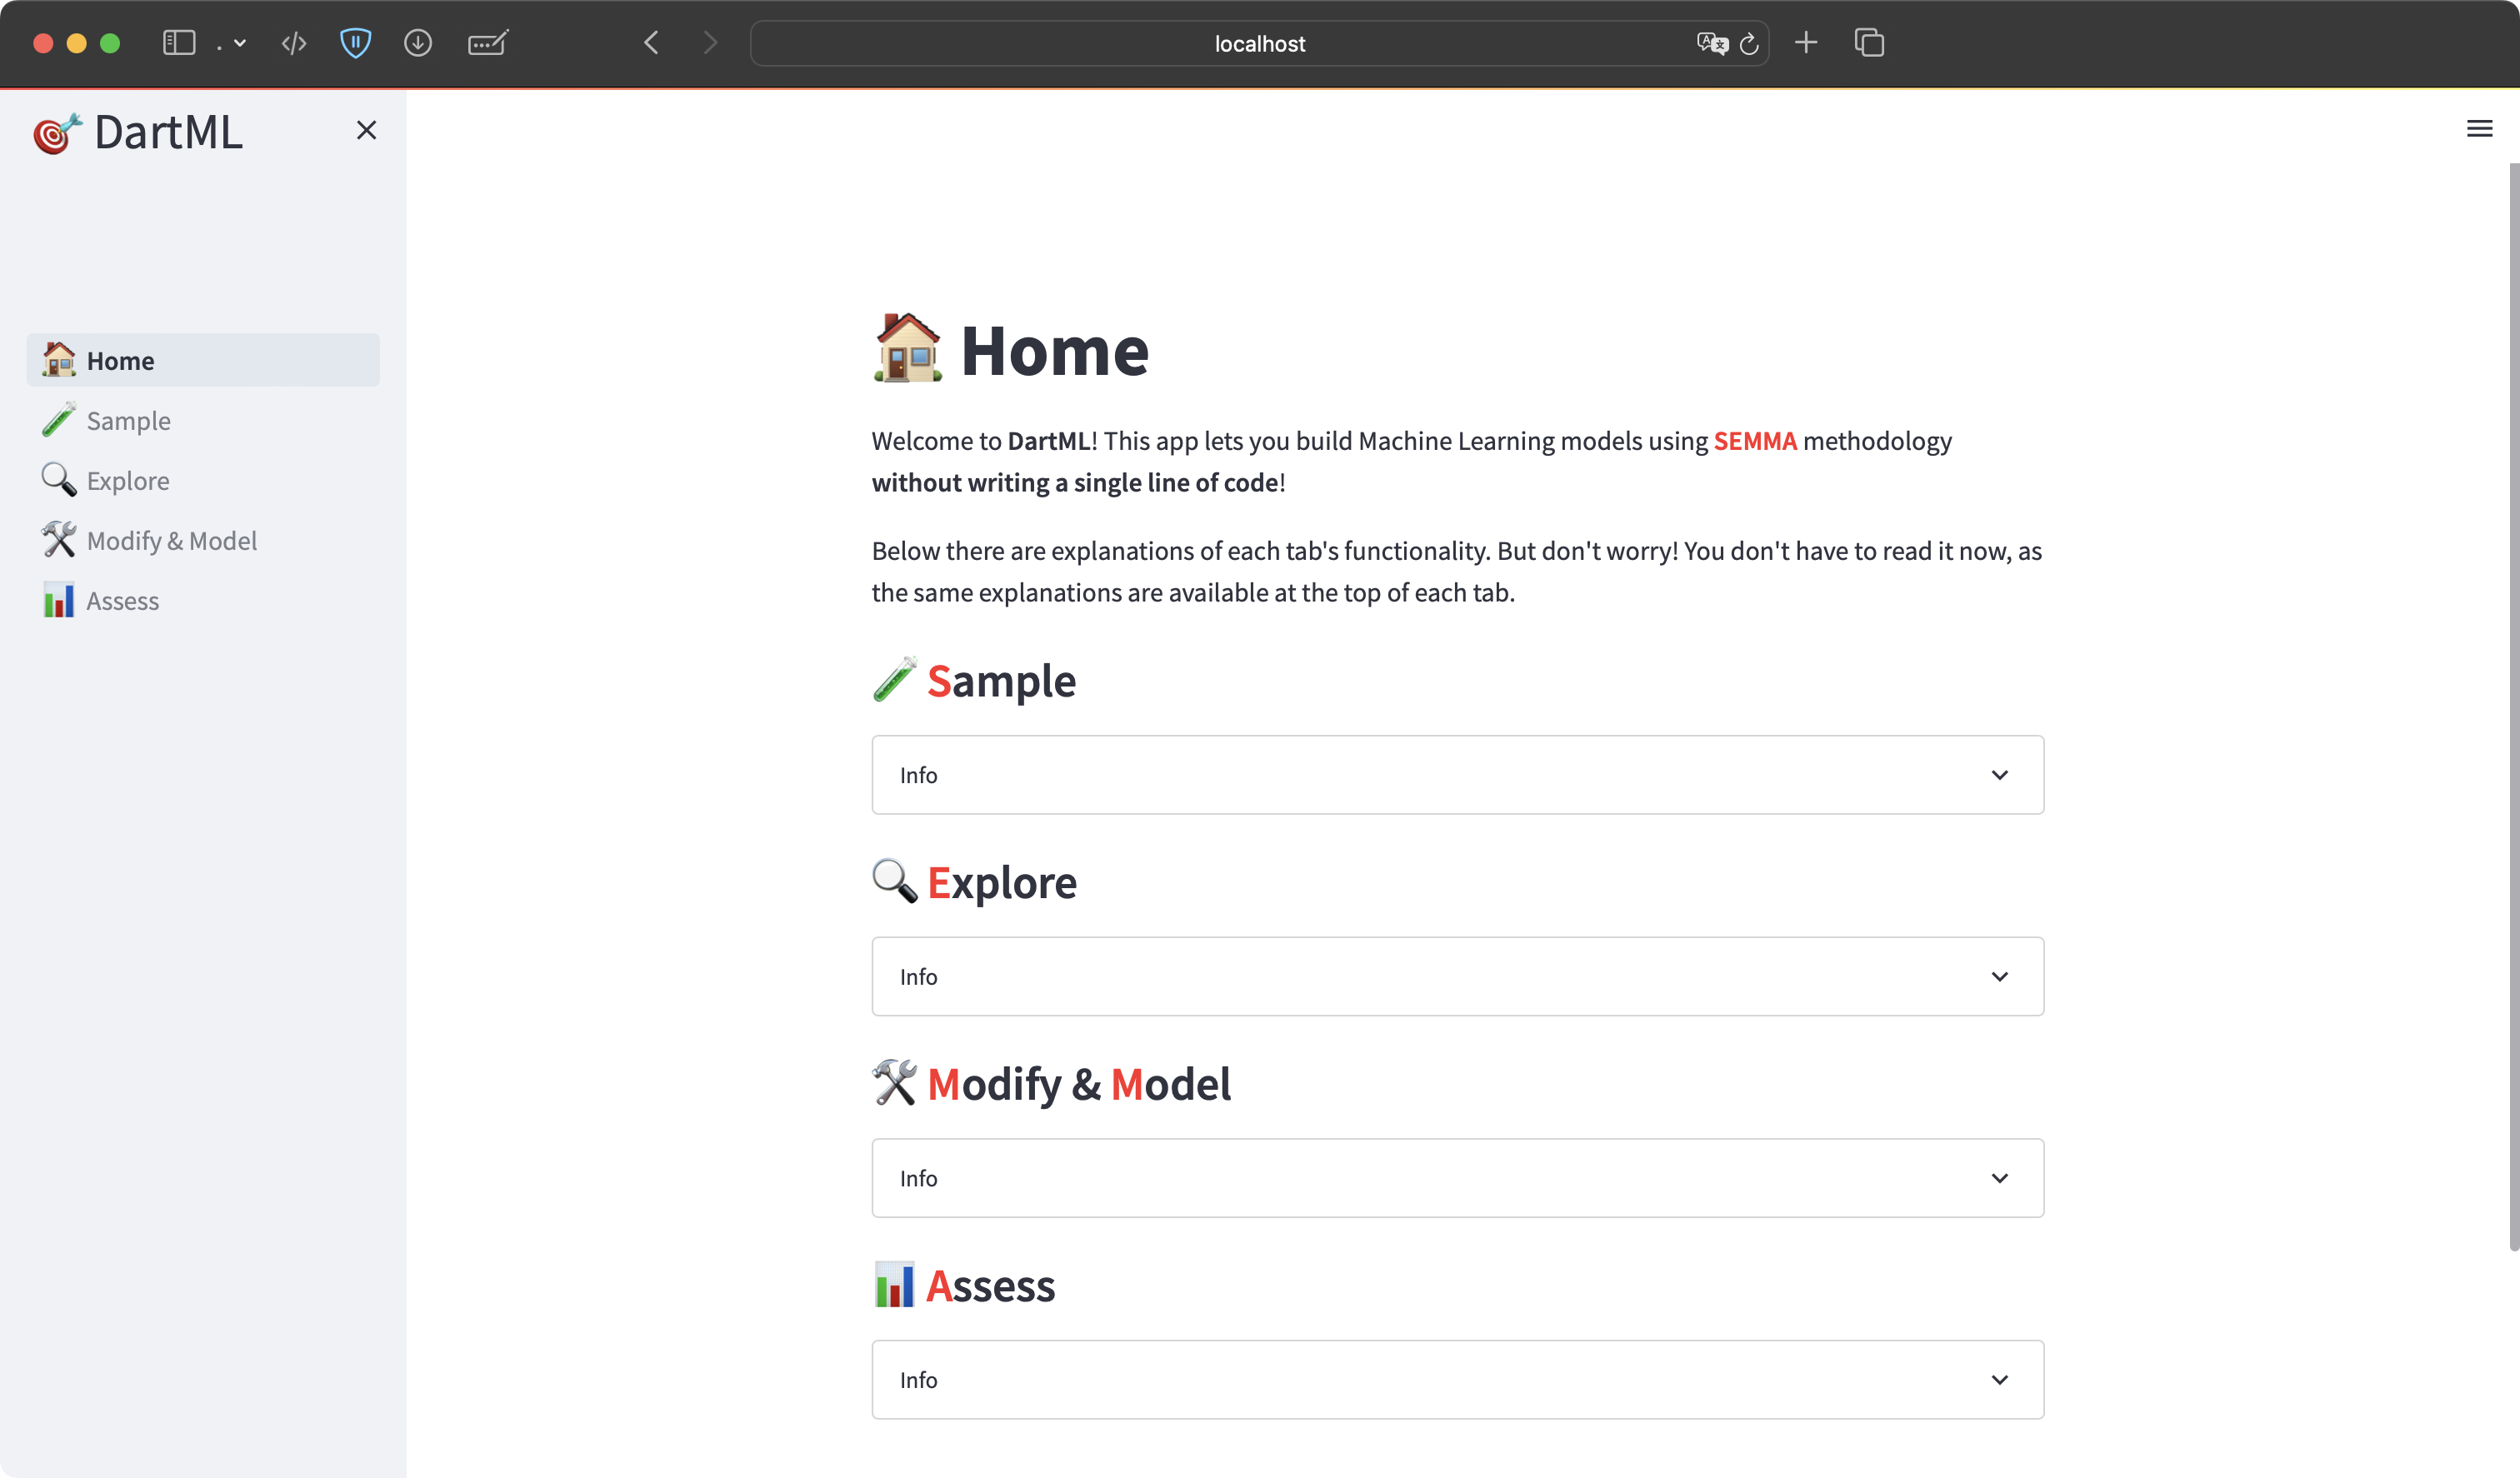Open the Explore page in sidebar

203,480
